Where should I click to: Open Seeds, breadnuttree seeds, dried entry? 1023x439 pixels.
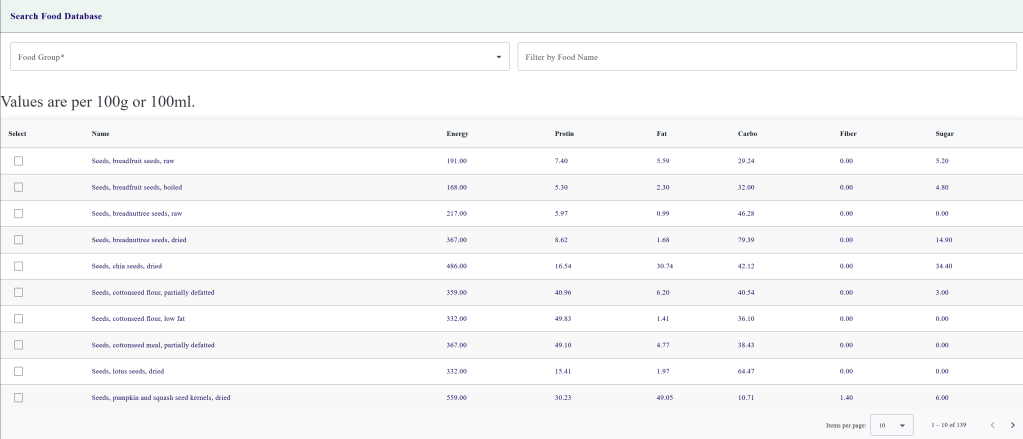click(140, 240)
